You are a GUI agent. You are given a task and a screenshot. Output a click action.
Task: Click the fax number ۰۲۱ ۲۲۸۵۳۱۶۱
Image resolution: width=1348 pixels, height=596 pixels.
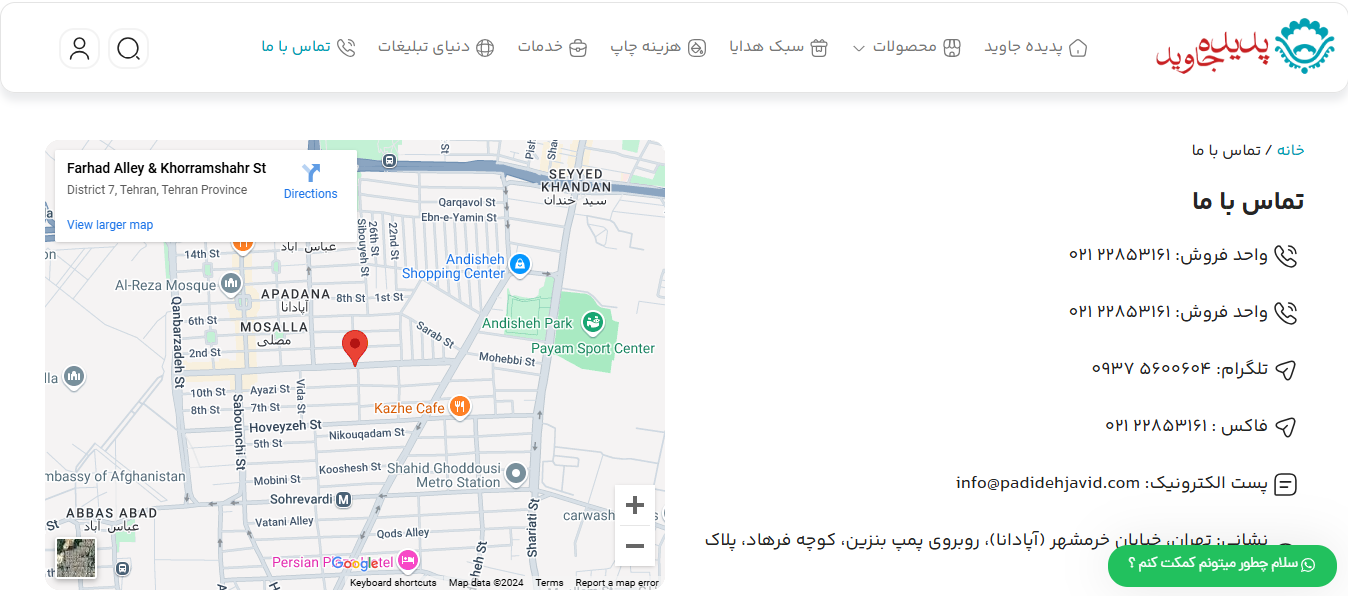(1156, 426)
